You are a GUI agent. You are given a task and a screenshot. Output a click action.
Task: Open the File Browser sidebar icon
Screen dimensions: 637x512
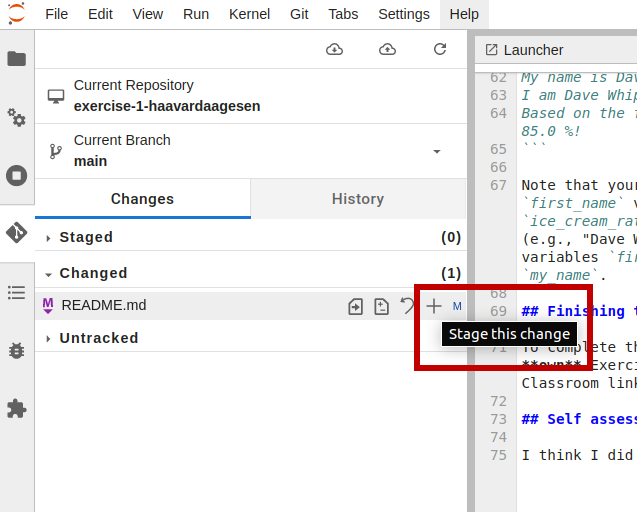click(x=17, y=59)
